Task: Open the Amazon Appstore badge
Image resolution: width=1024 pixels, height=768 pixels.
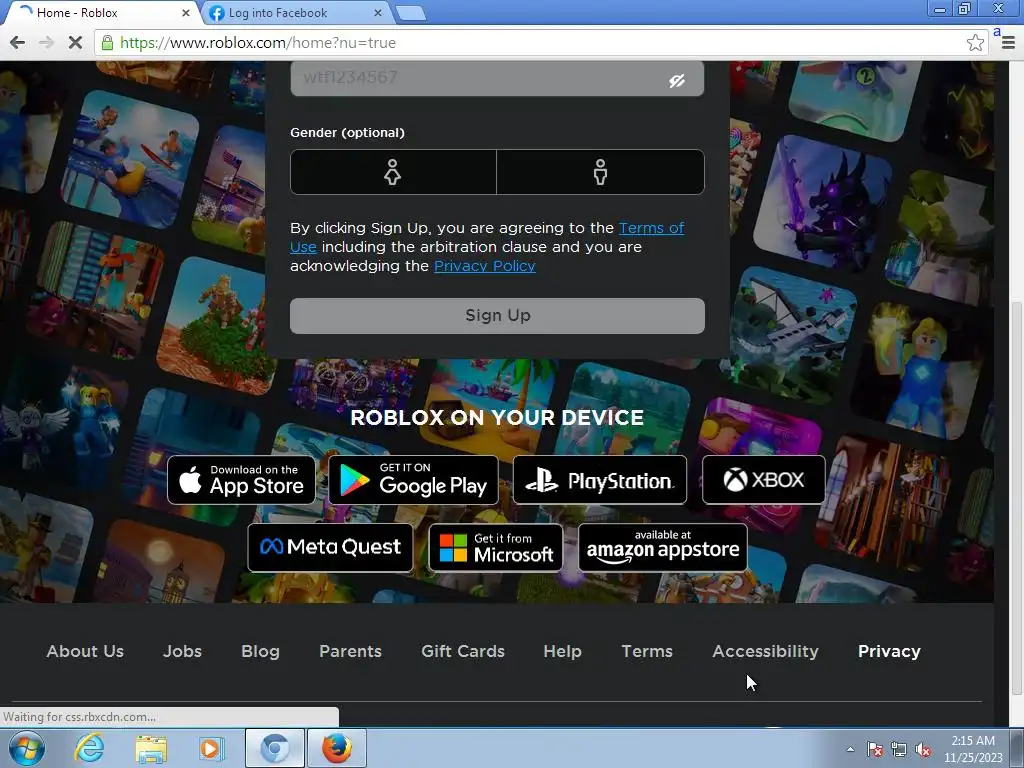Action: point(663,547)
